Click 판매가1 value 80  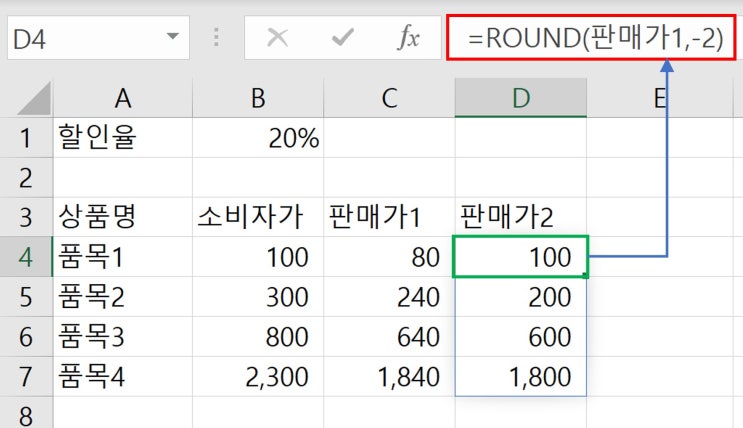click(x=390, y=257)
